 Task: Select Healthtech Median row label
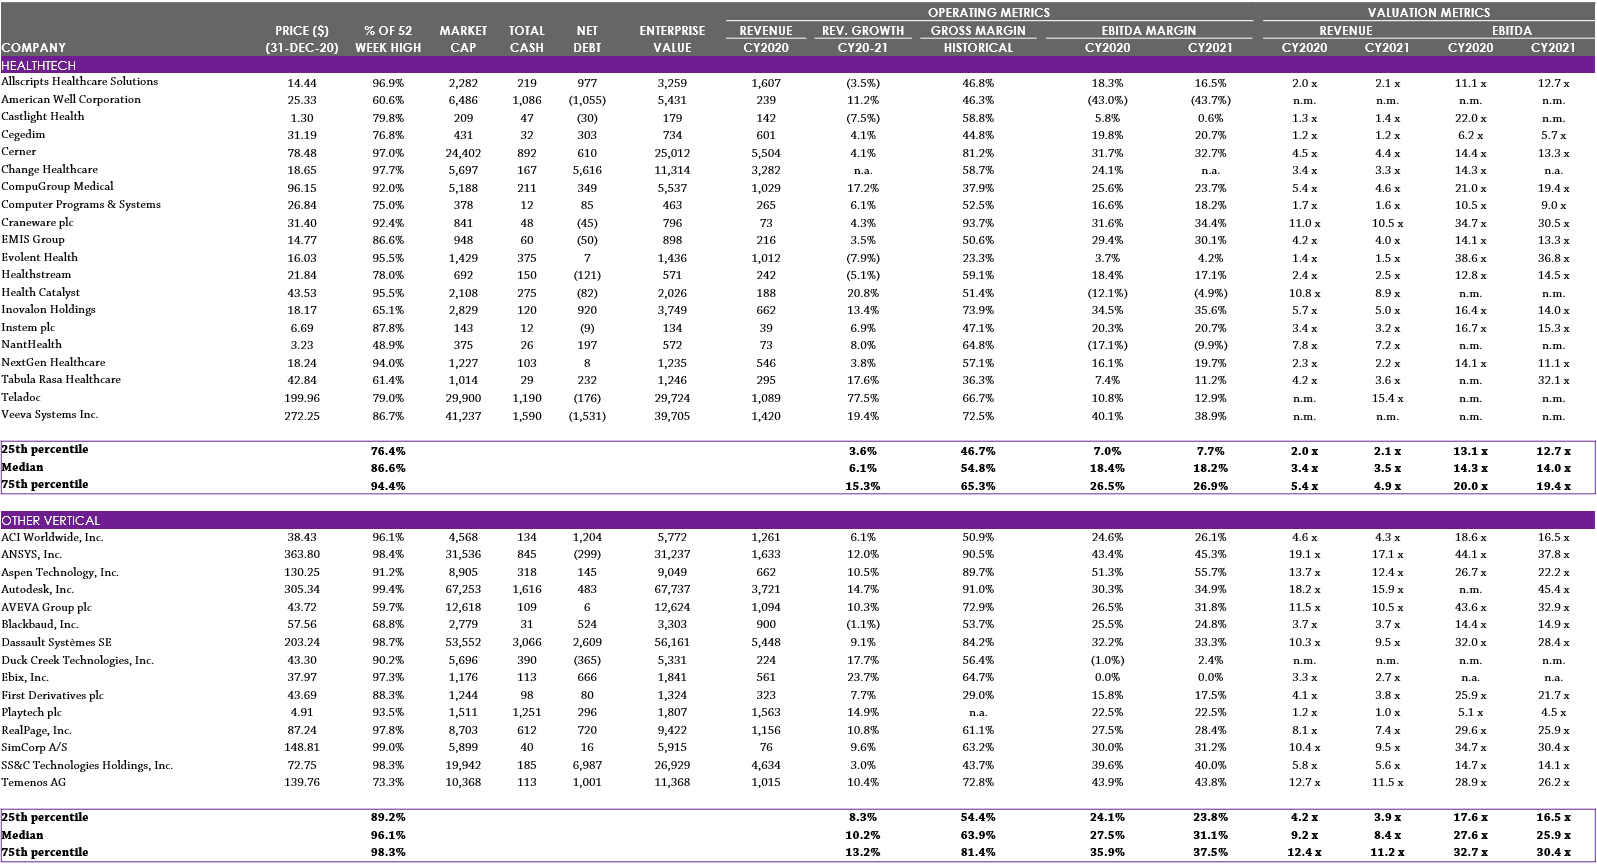(x=22, y=467)
